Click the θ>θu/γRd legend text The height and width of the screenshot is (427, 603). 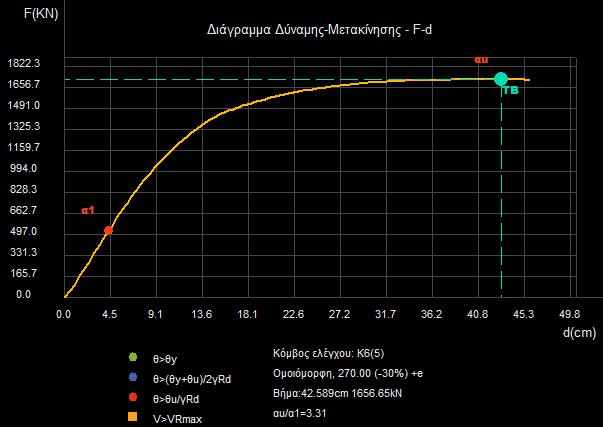(176, 399)
